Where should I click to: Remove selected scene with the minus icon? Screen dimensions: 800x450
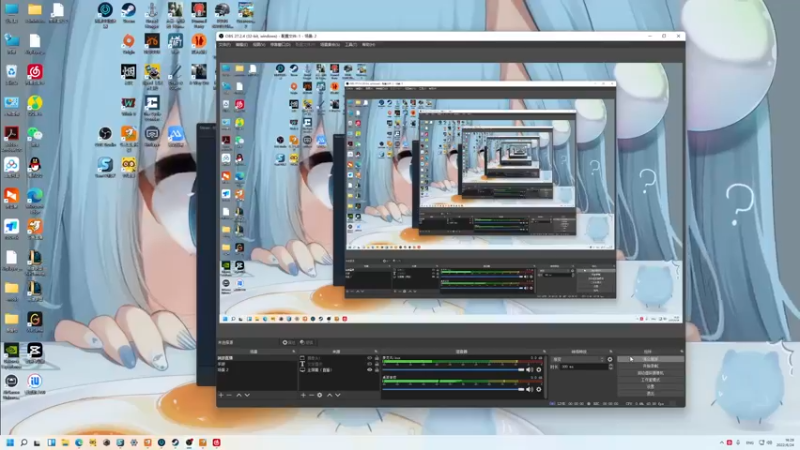tap(229, 395)
